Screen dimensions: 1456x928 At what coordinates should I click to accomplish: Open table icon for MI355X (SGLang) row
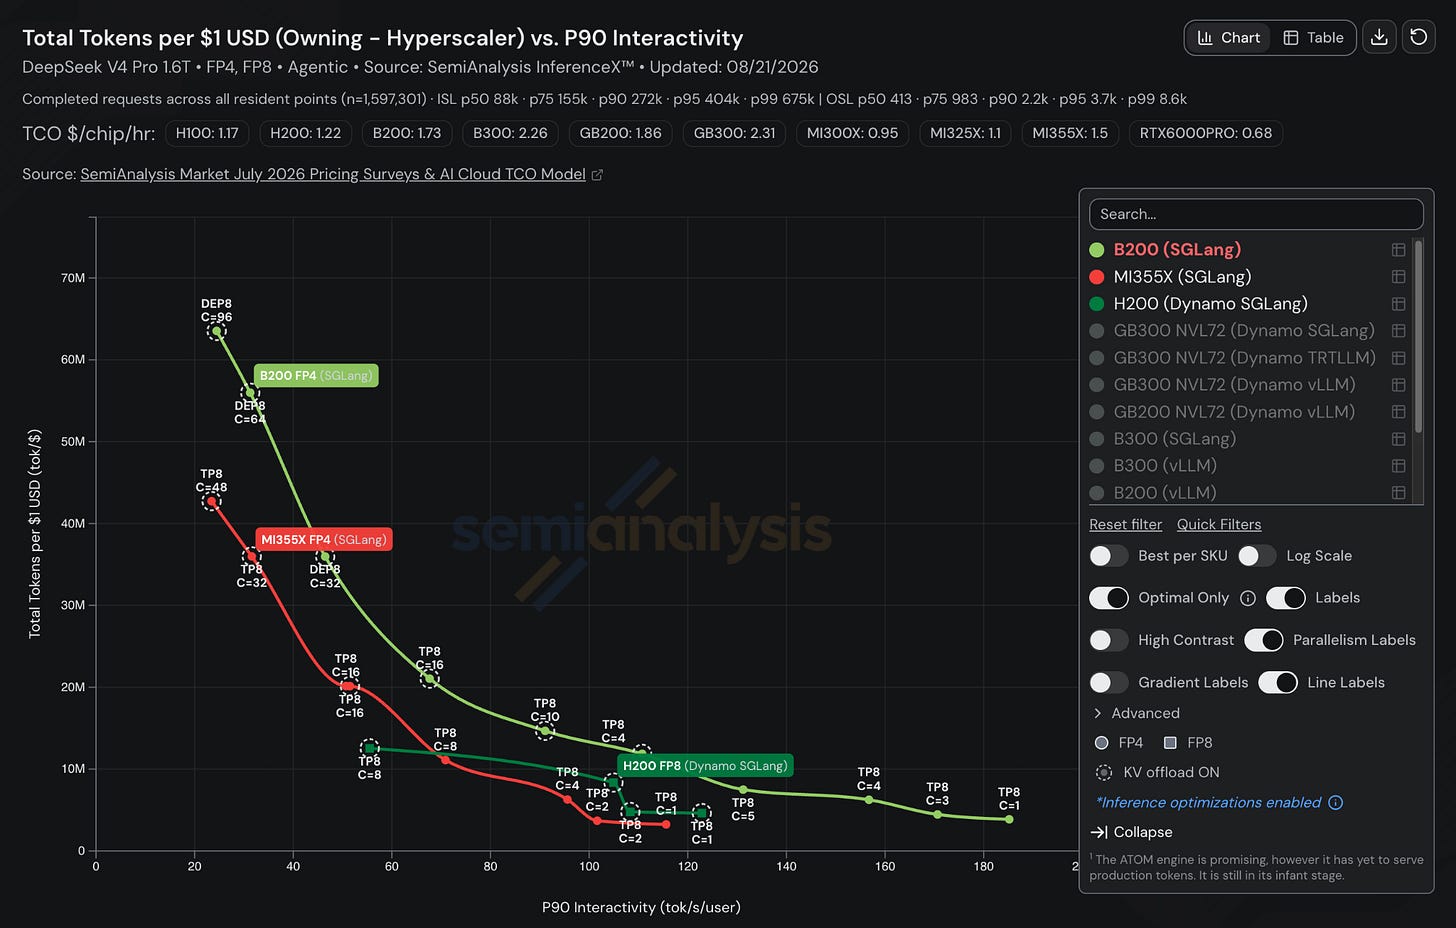coord(1398,277)
